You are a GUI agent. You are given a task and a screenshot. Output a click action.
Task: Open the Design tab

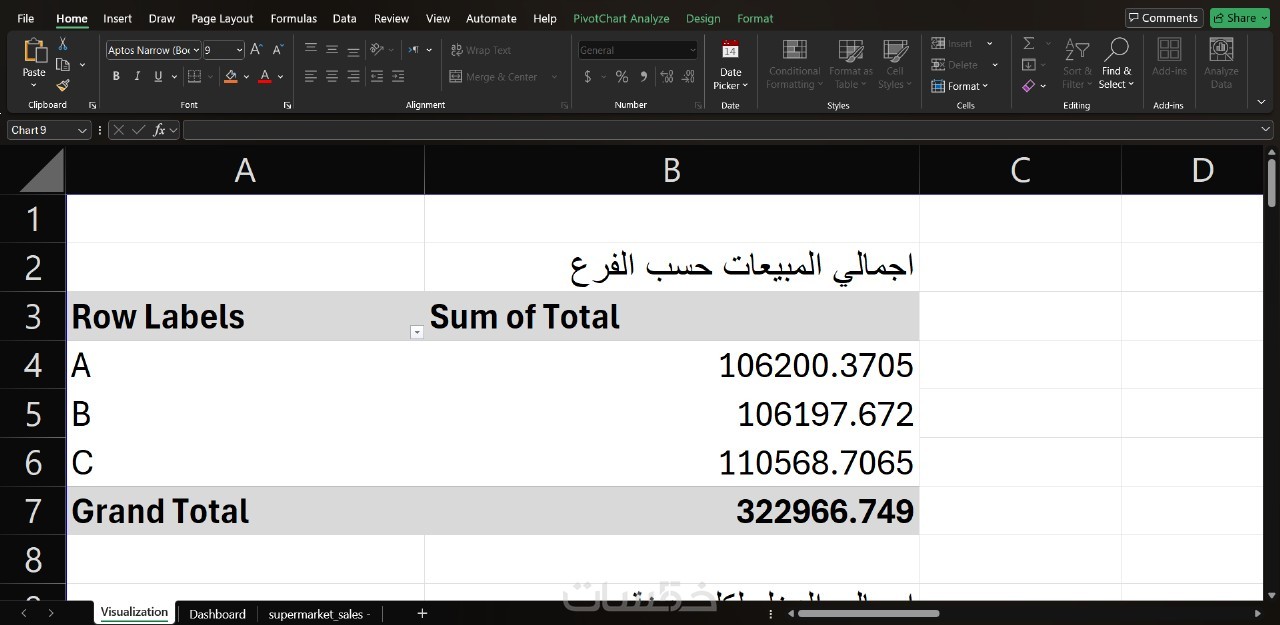[x=703, y=18]
